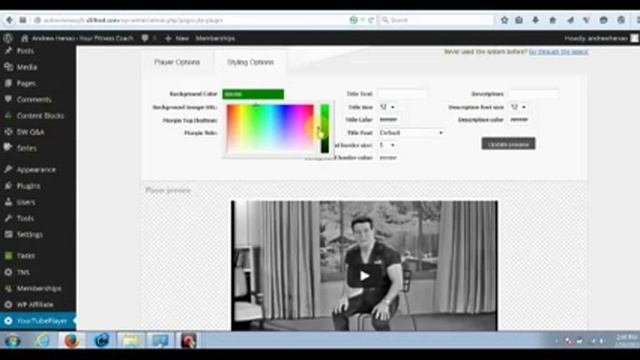Reload the page with the refresh icon

pyautogui.click(x=371, y=20)
